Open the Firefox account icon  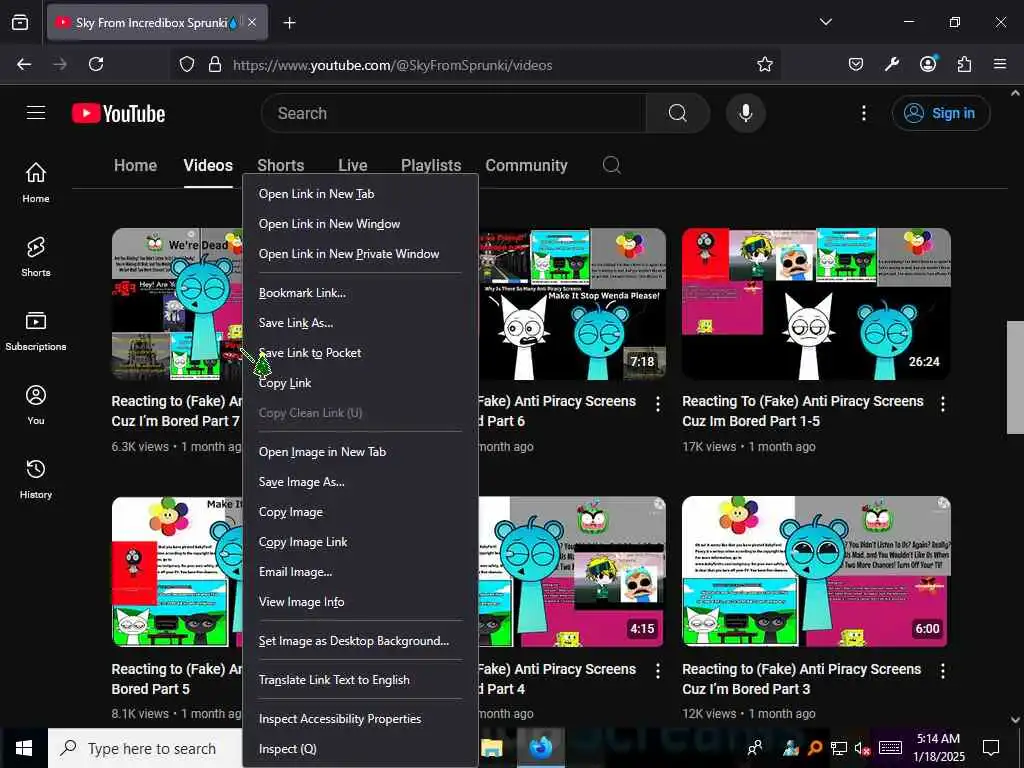click(x=928, y=63)
